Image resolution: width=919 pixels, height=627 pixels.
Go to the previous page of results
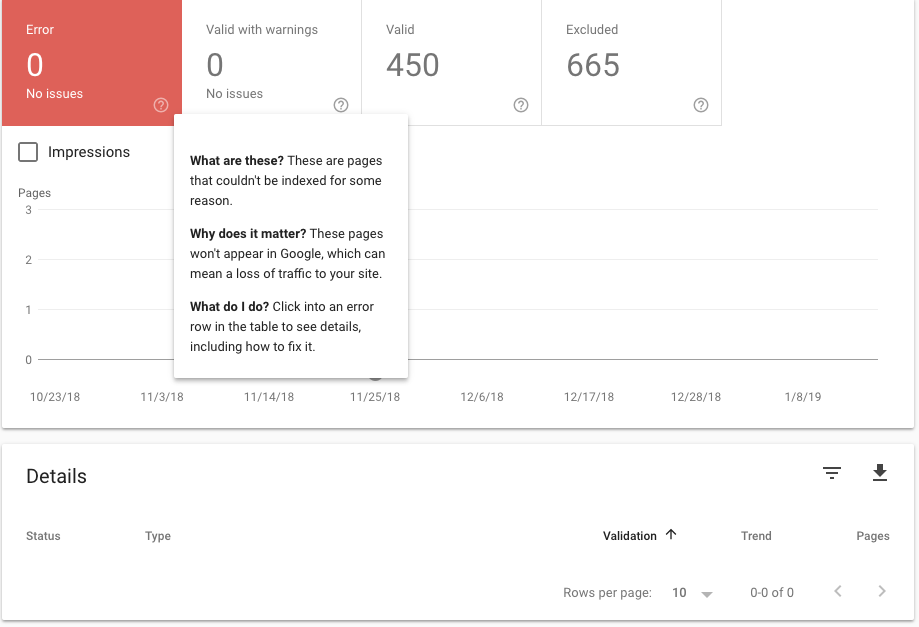click(838, 591)
